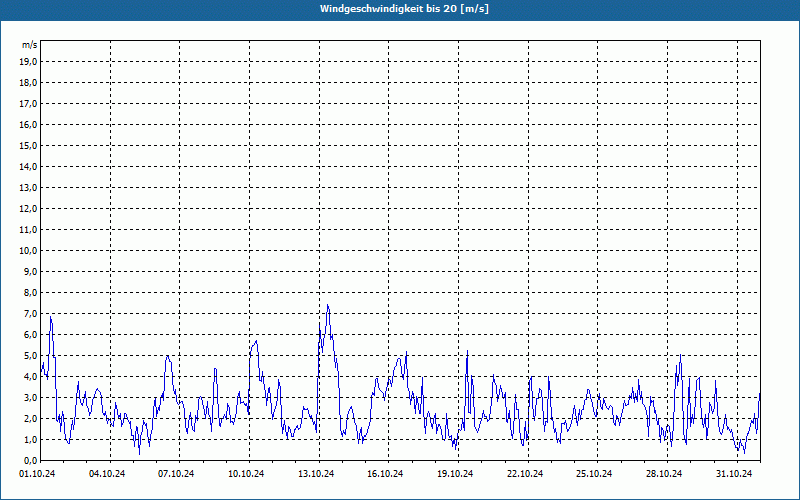Click the 18,0 y-axis label
800x500 pixels.
click(x=29, y=83)
